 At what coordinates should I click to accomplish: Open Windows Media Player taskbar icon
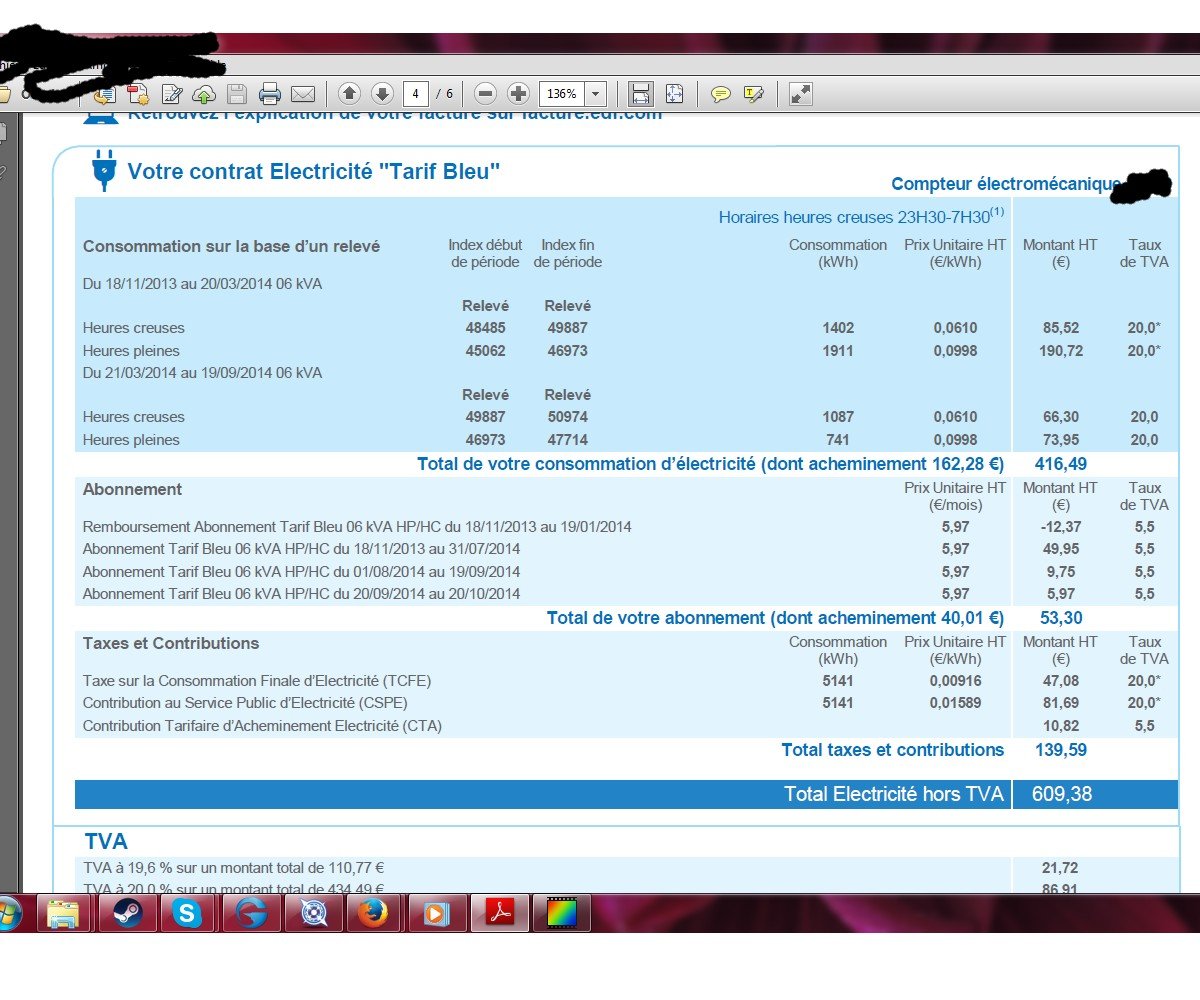pos(436,913)
